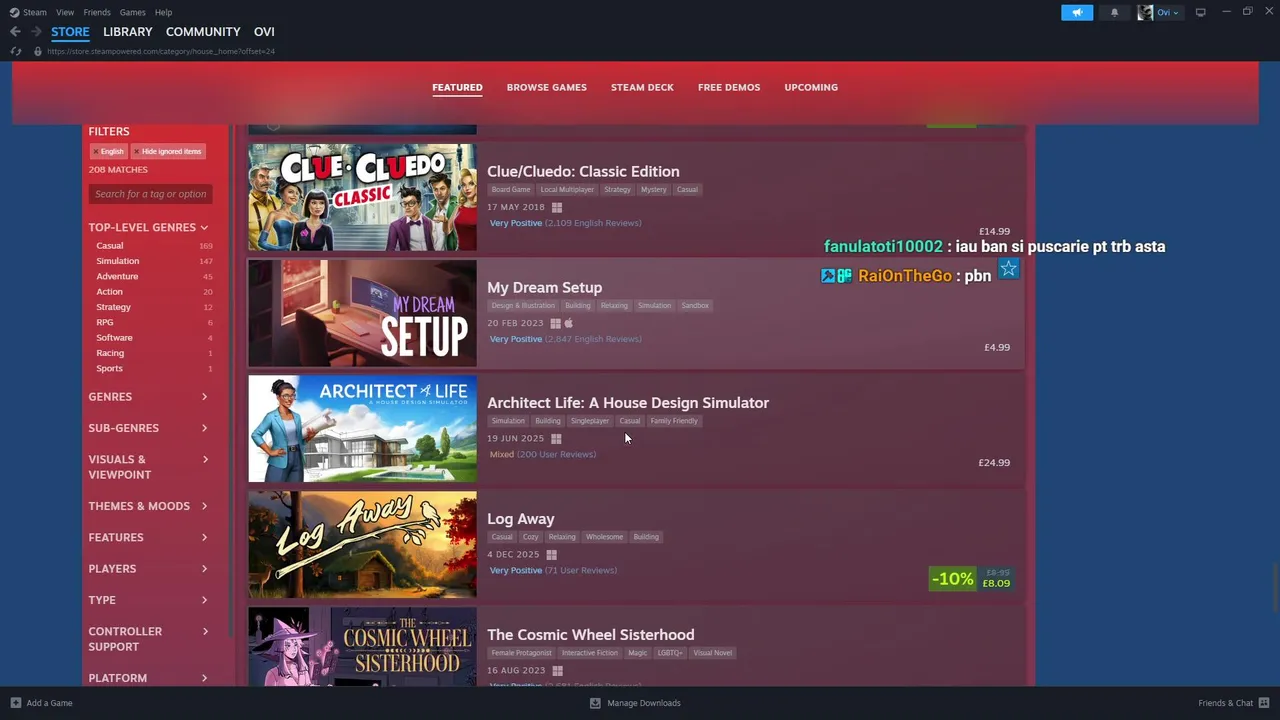
Task: Open the Steam menu
Action: (35, 12)
